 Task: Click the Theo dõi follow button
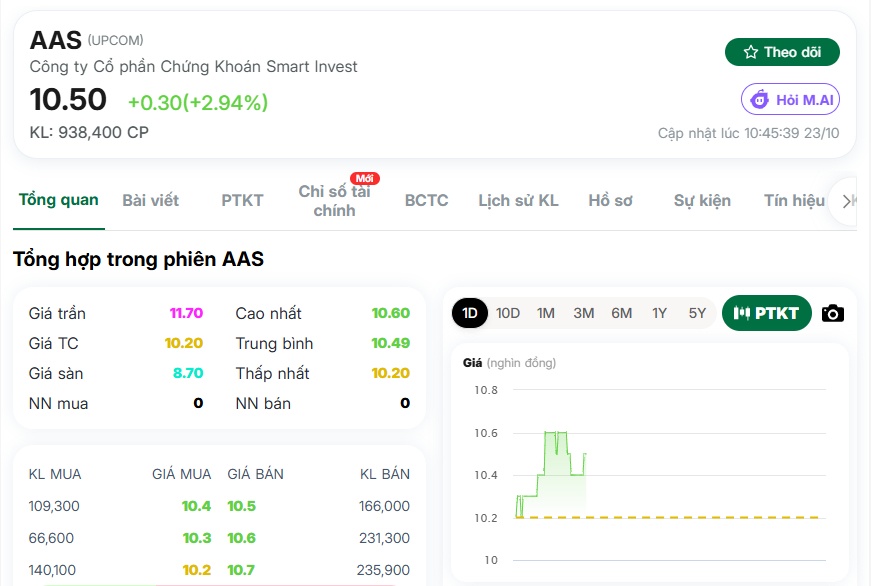[x=782, y=52]
